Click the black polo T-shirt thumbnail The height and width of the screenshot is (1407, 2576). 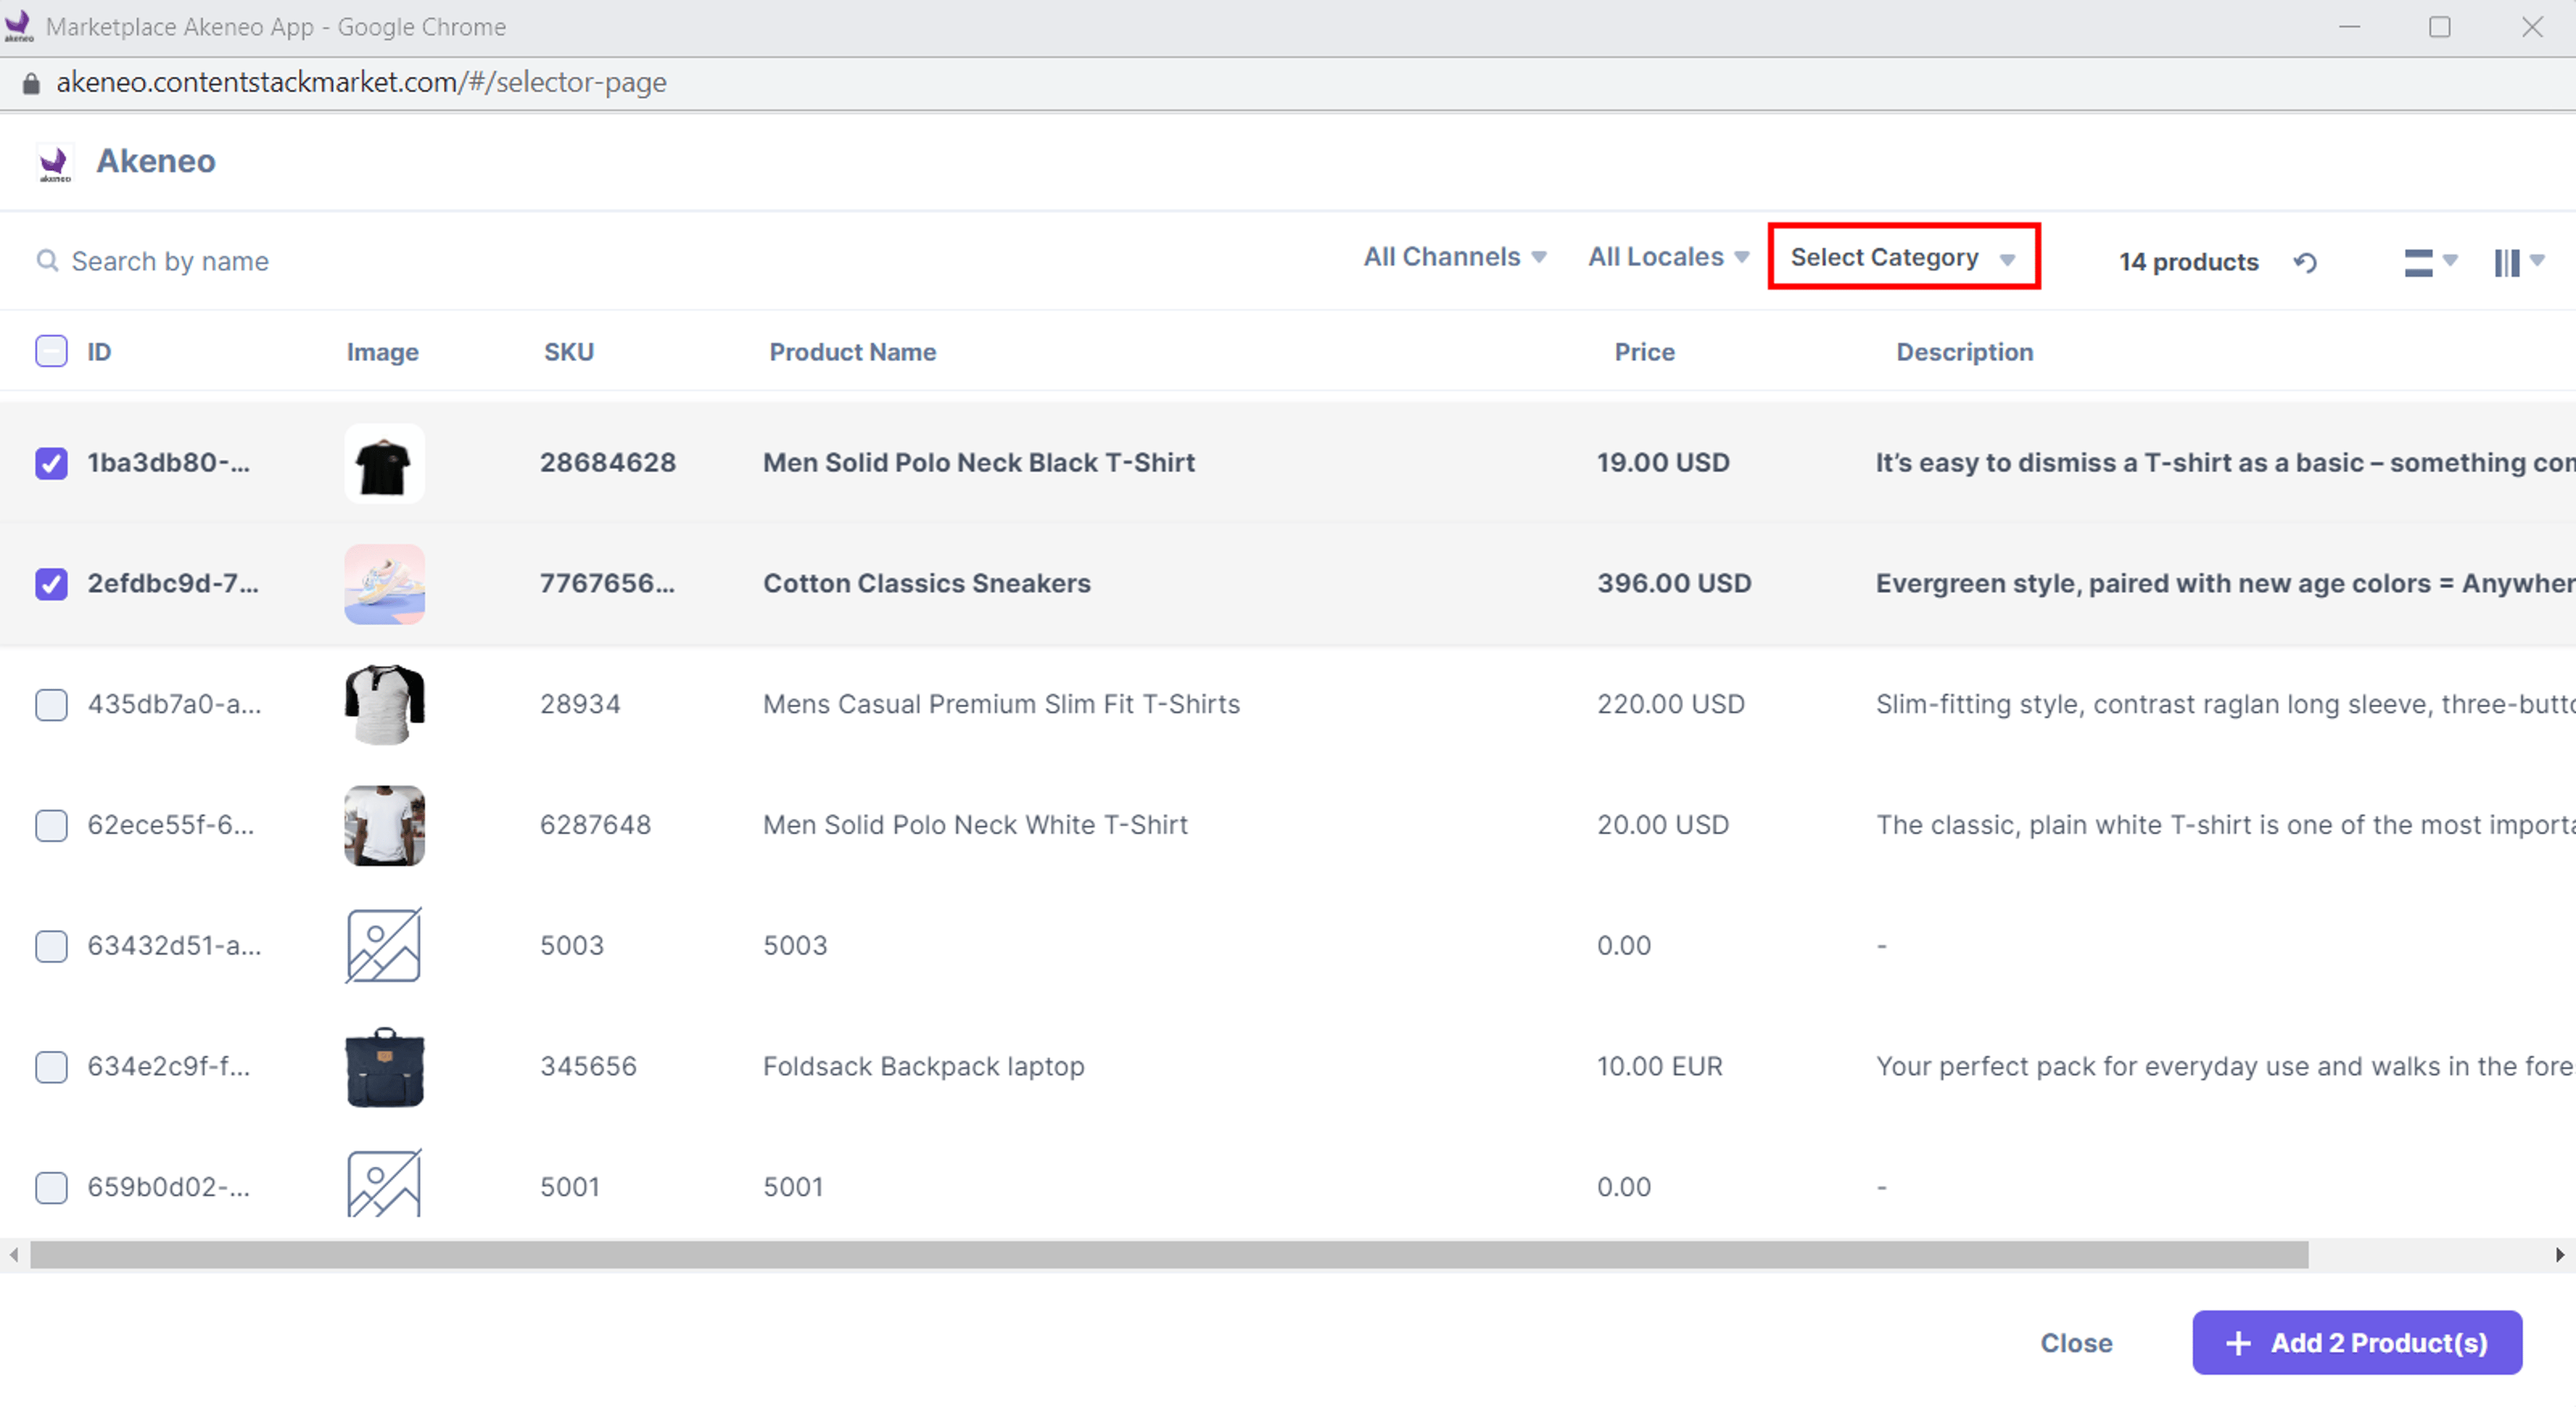[x=384, y=463]
